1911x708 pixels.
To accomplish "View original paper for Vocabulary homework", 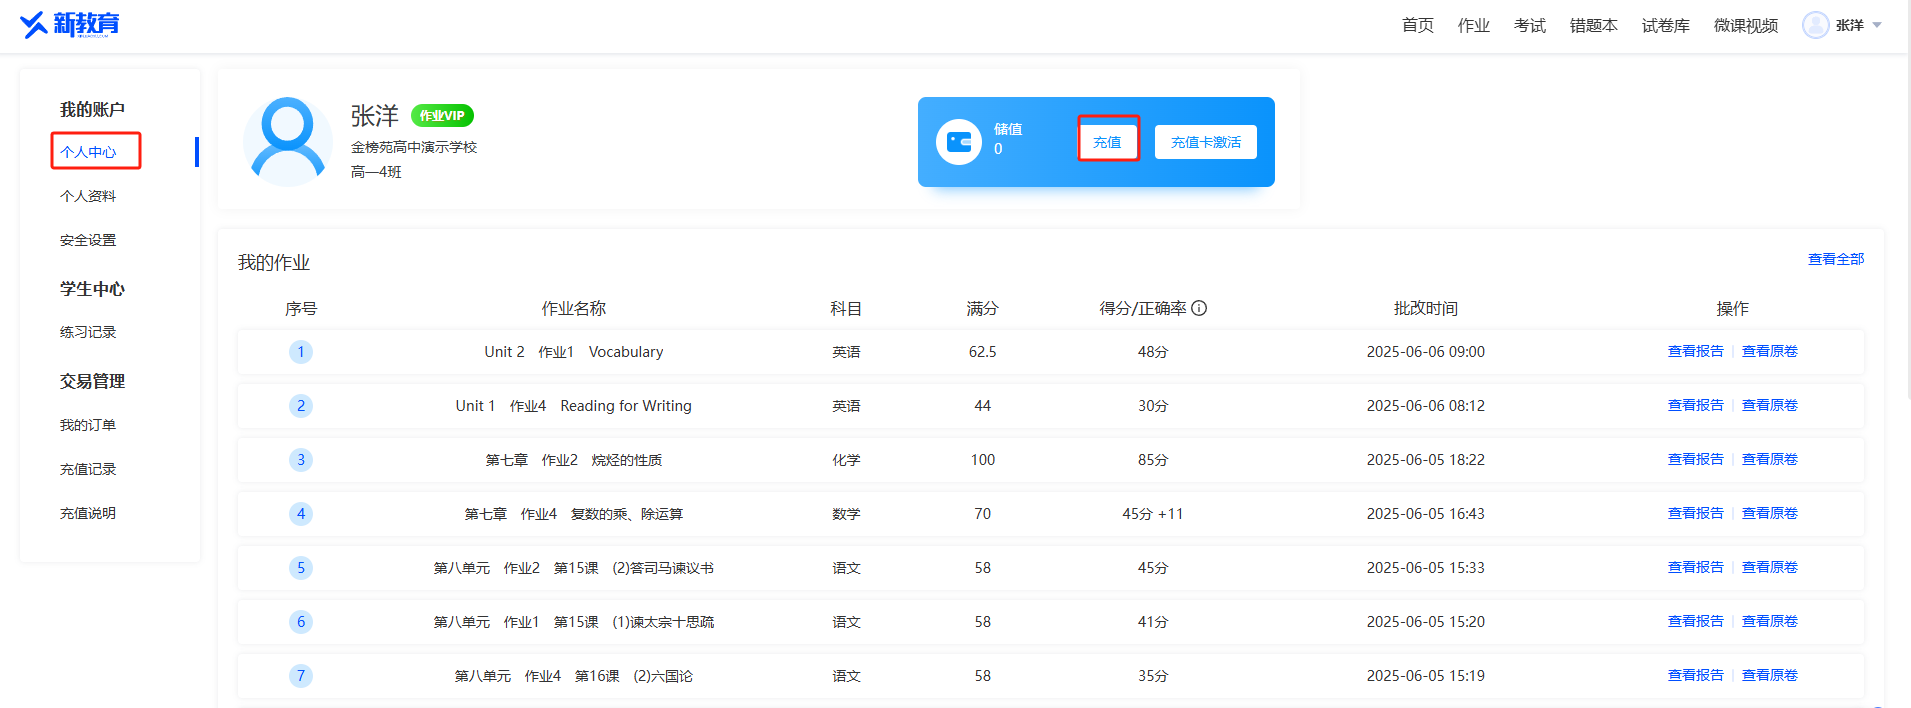I will [1769, 351].
